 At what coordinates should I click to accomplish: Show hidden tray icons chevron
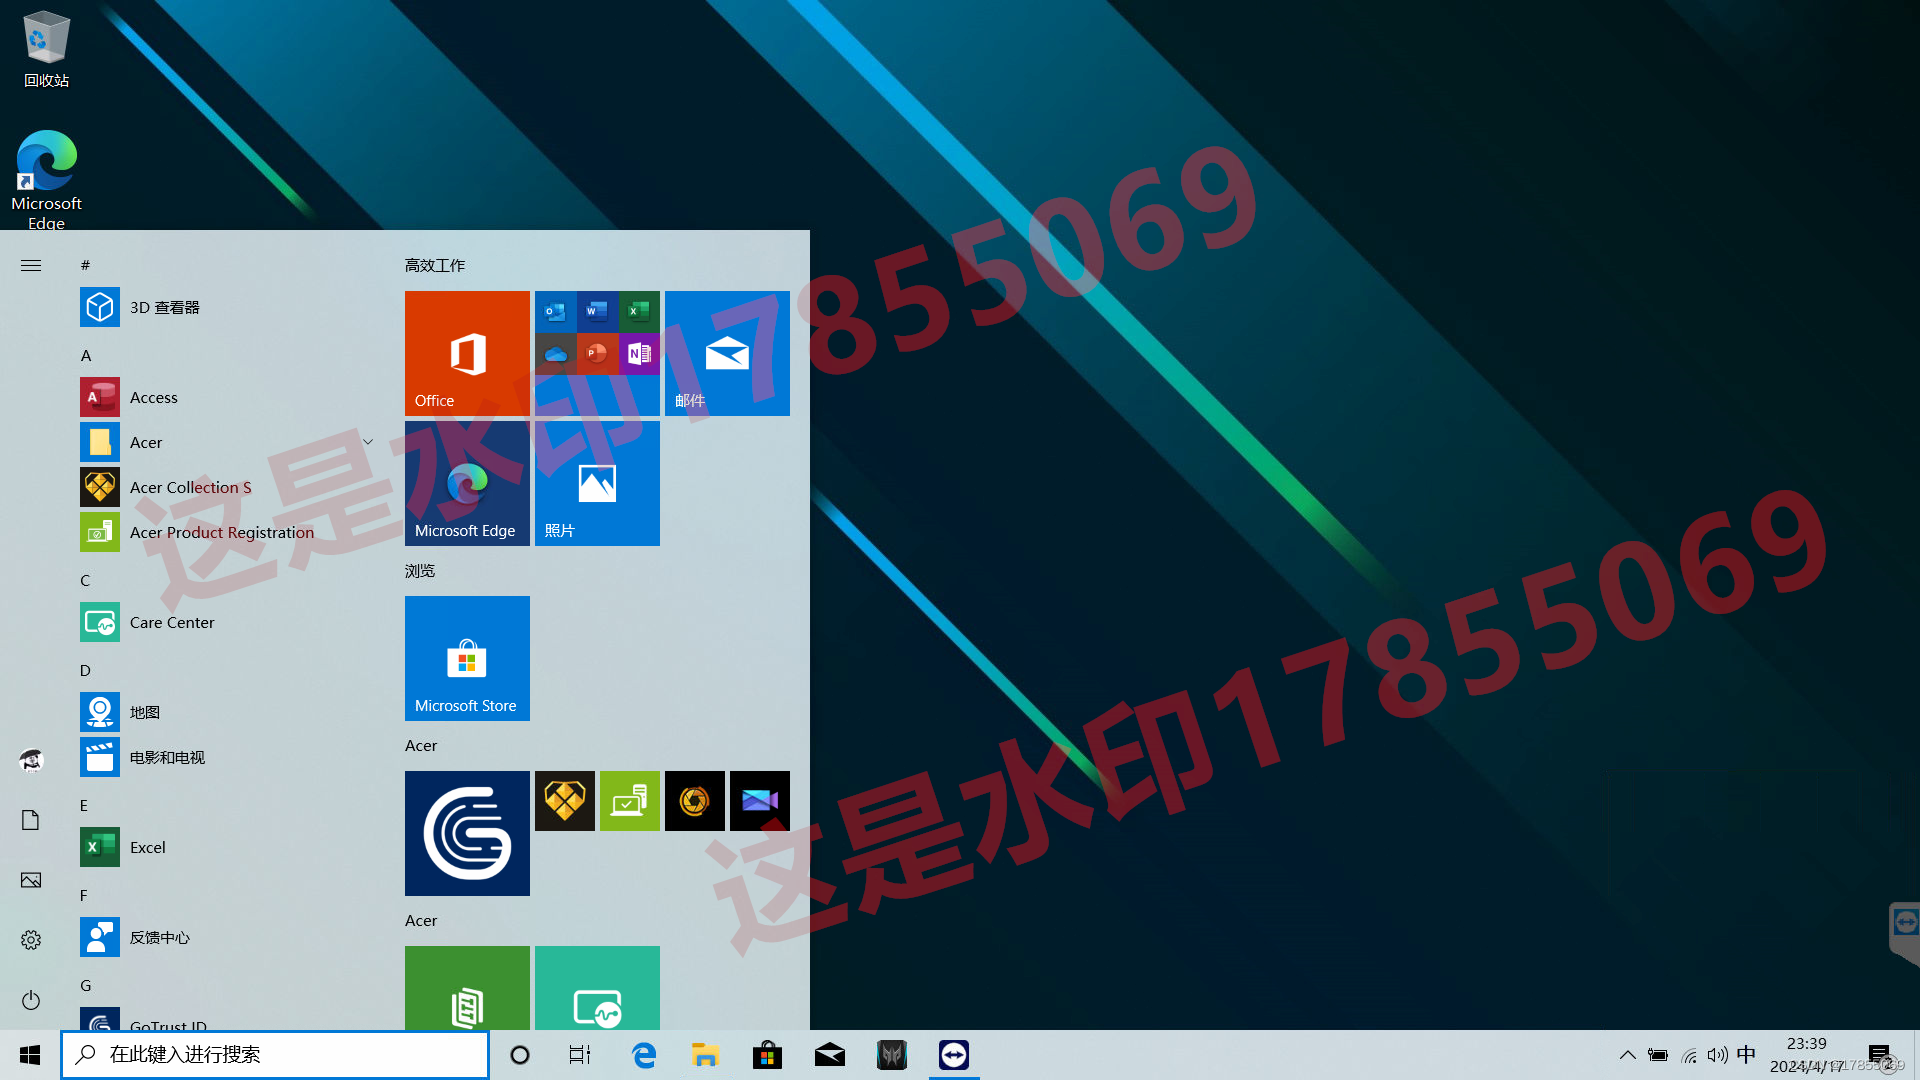1628,1055
